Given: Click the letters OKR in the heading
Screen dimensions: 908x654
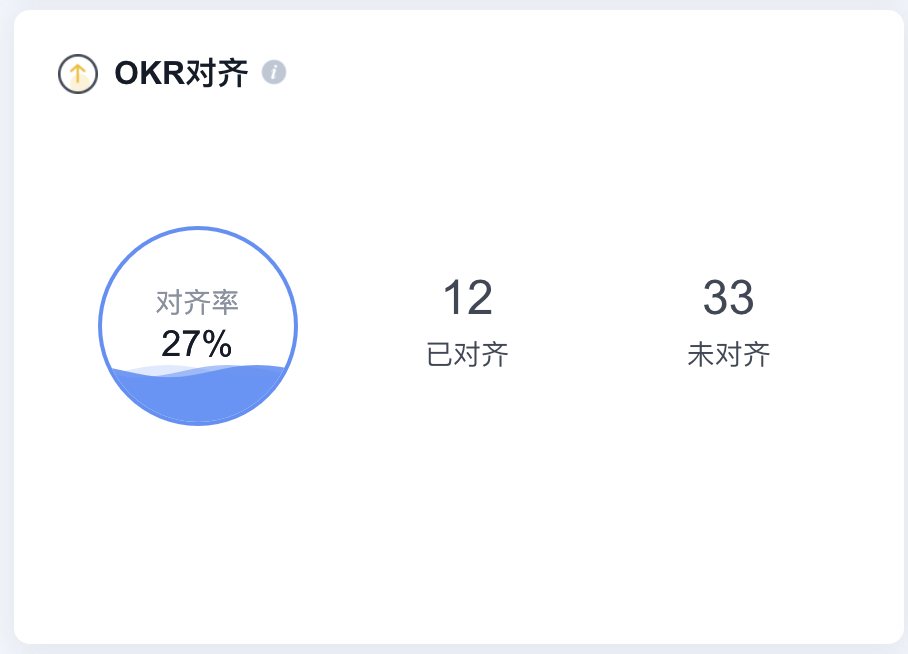Looking at the screenshot, I should click(150, 73).
